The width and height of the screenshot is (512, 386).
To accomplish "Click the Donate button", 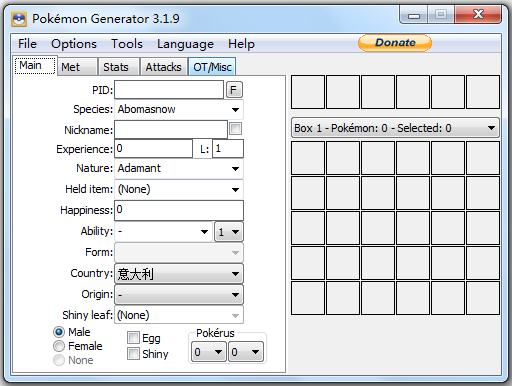I will tap(395, 43).
